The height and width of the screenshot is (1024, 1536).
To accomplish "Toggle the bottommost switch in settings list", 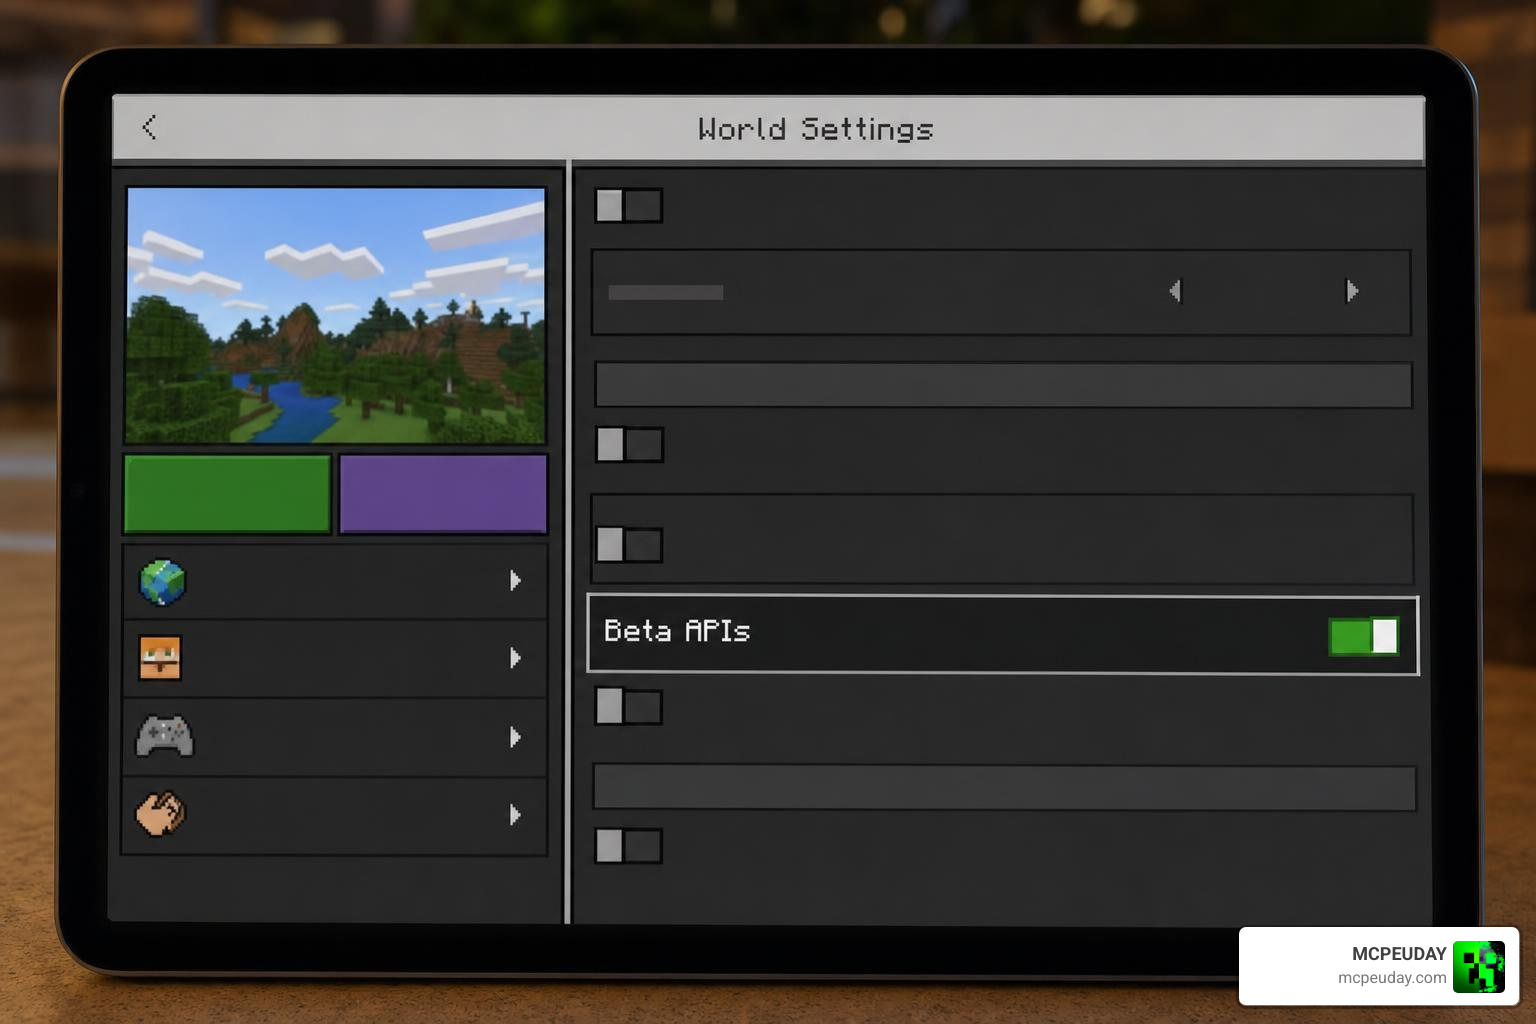I will pyautogui.click(x=629, y=846).
